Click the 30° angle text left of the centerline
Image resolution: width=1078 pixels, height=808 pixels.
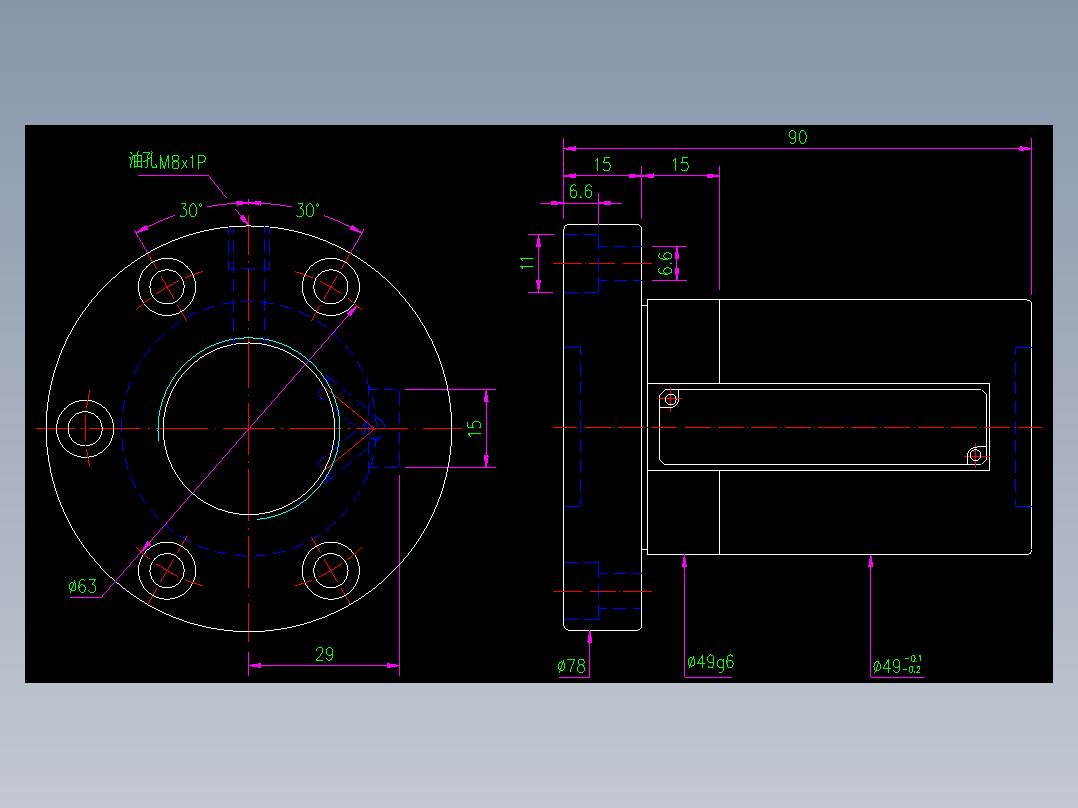click(x=191, y=210)
